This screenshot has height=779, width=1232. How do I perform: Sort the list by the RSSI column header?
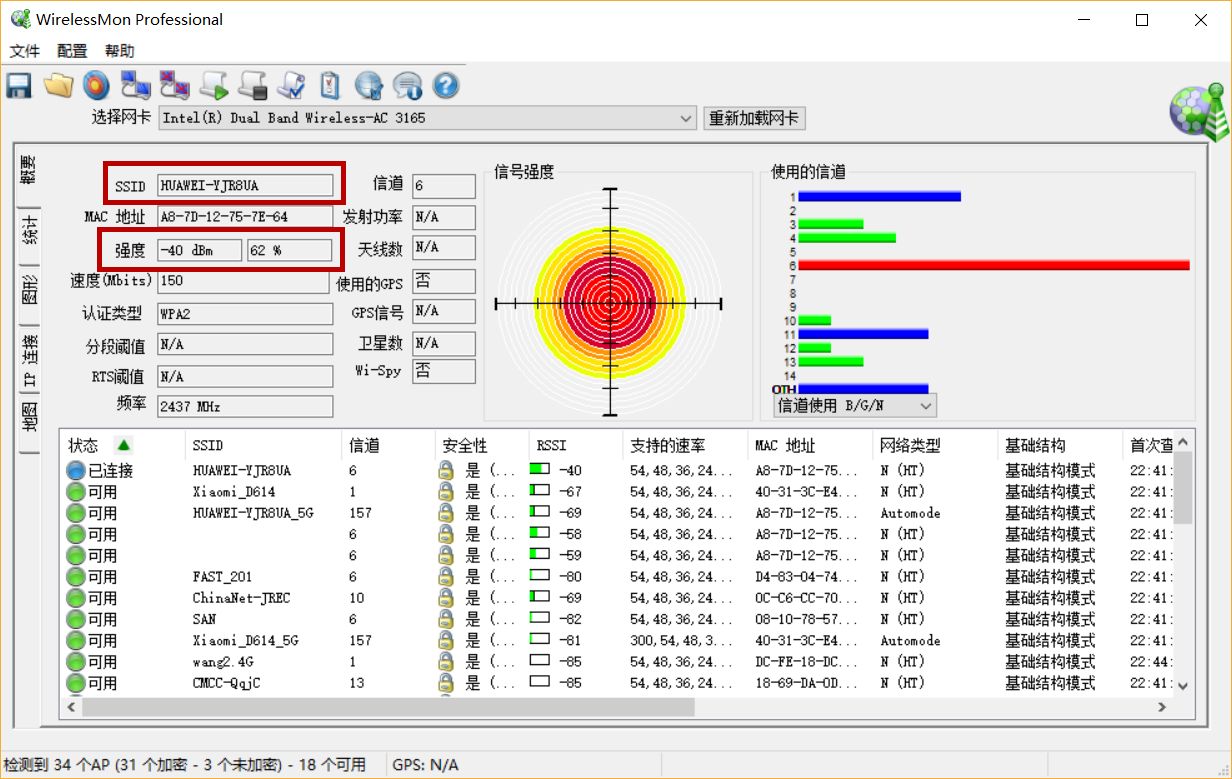(576, 445)
